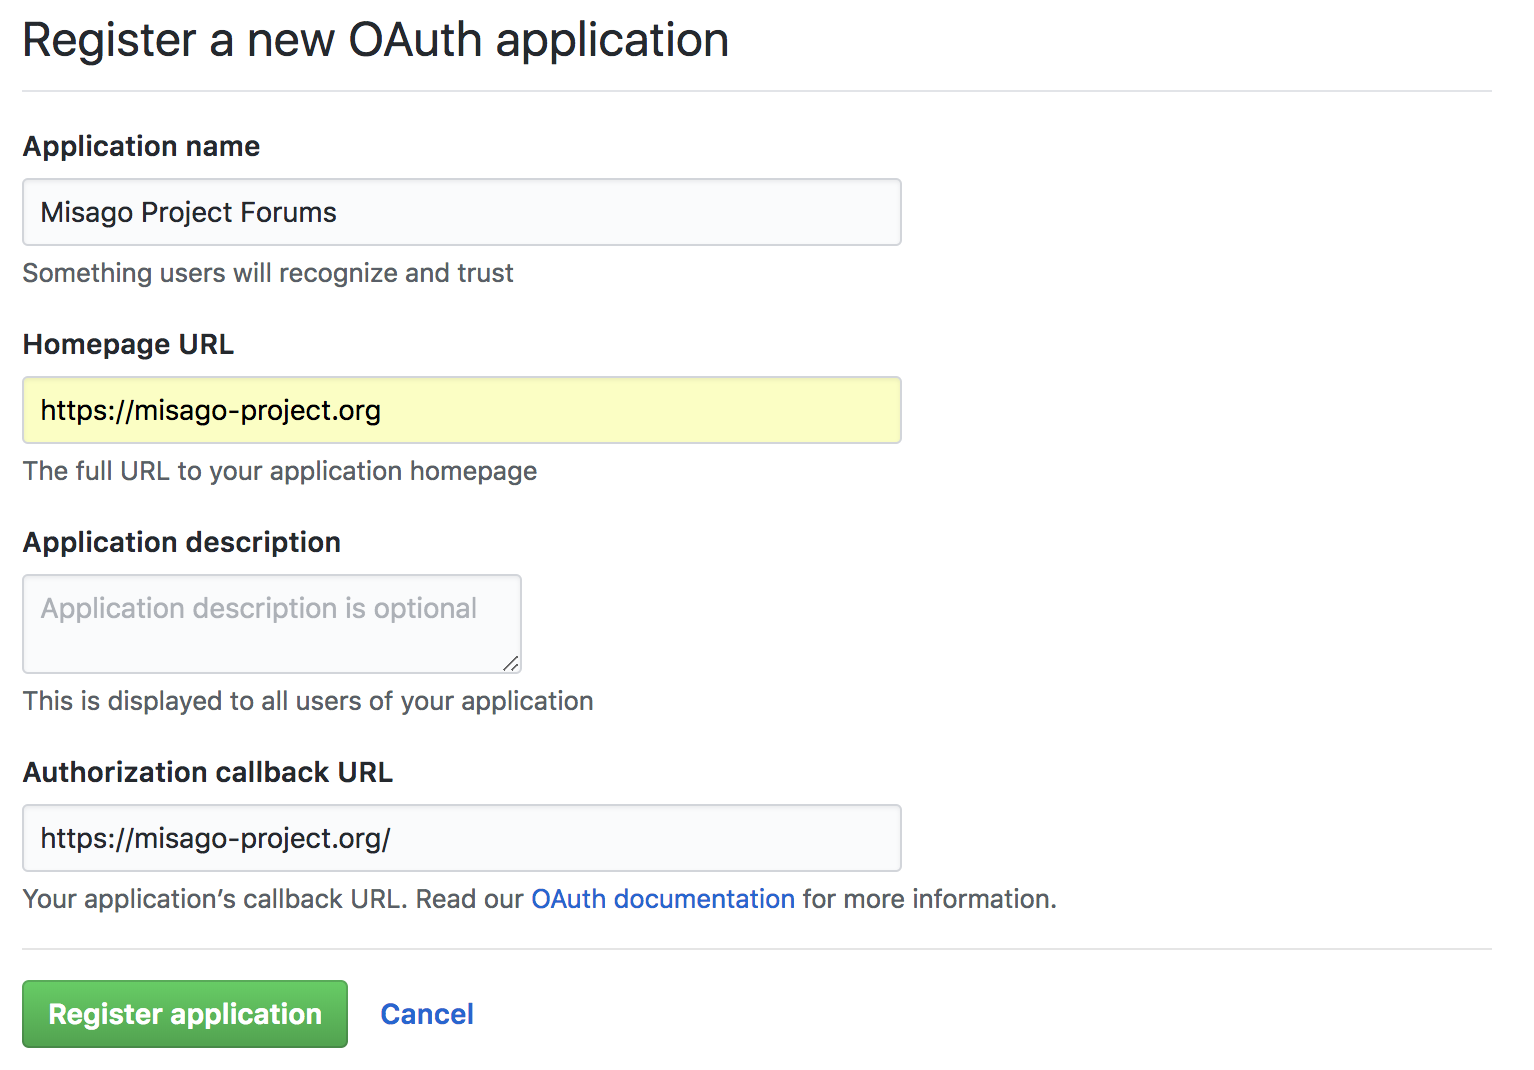1534x1070 pixels.
Task: Click 'The full URL to your application homepage' hint
Action: pos(280,471)
